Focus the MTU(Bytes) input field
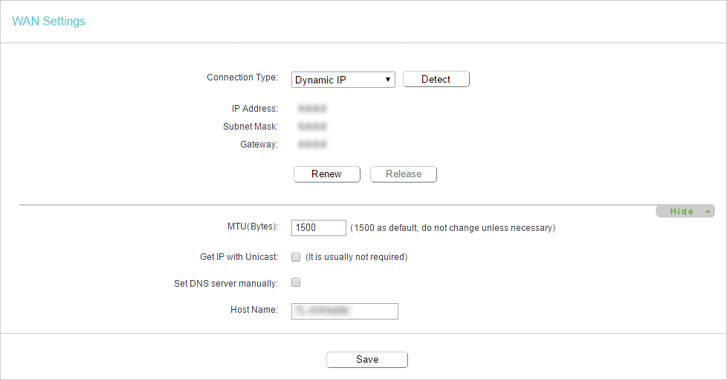727x380 pixels. pos(319,228)
